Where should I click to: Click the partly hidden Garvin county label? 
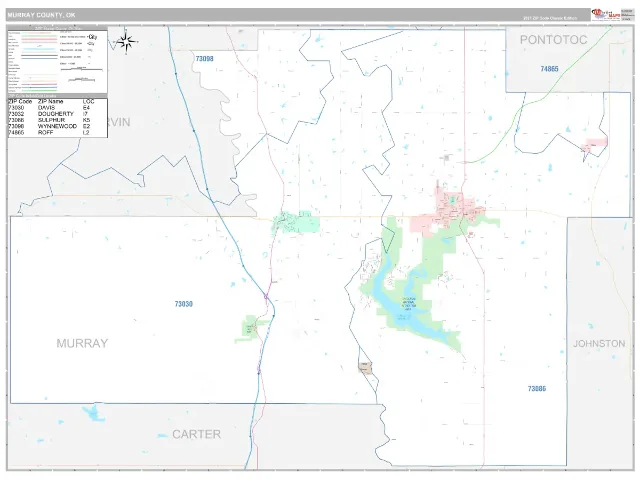point(119,122)
